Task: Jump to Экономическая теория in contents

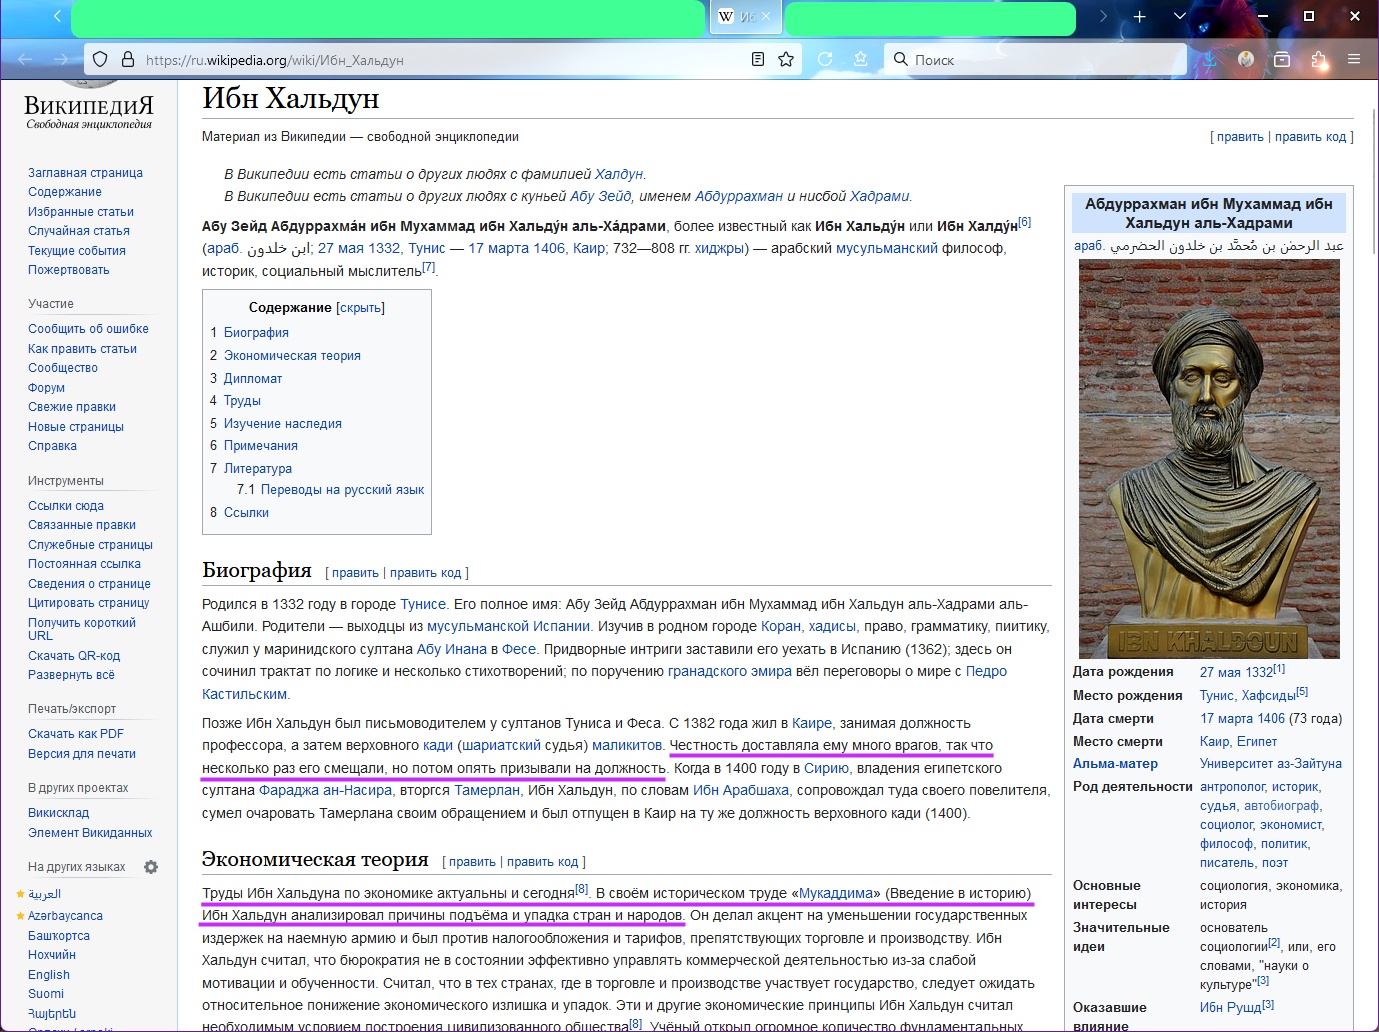Action: coord(292,356)
